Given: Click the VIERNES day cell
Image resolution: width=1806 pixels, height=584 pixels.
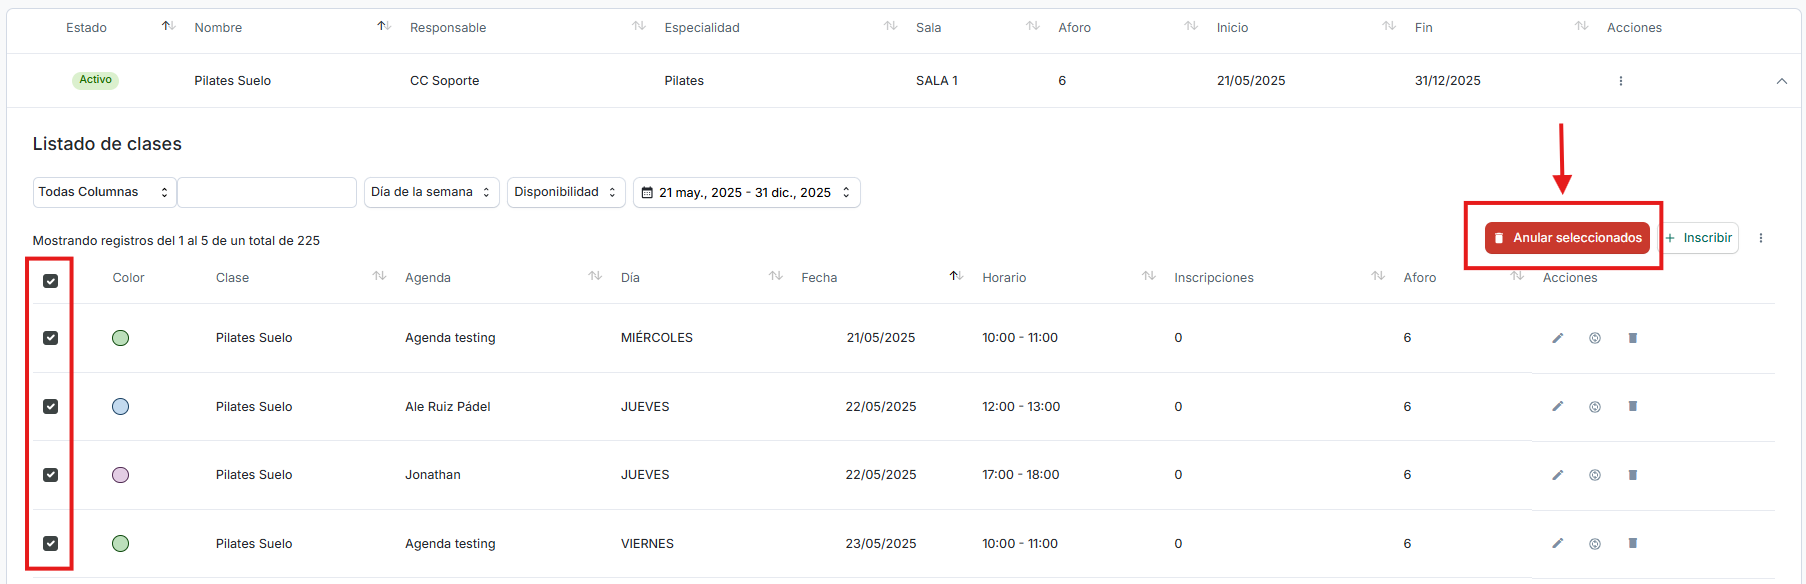Looking at the screenshot, I should coord(647,544).
